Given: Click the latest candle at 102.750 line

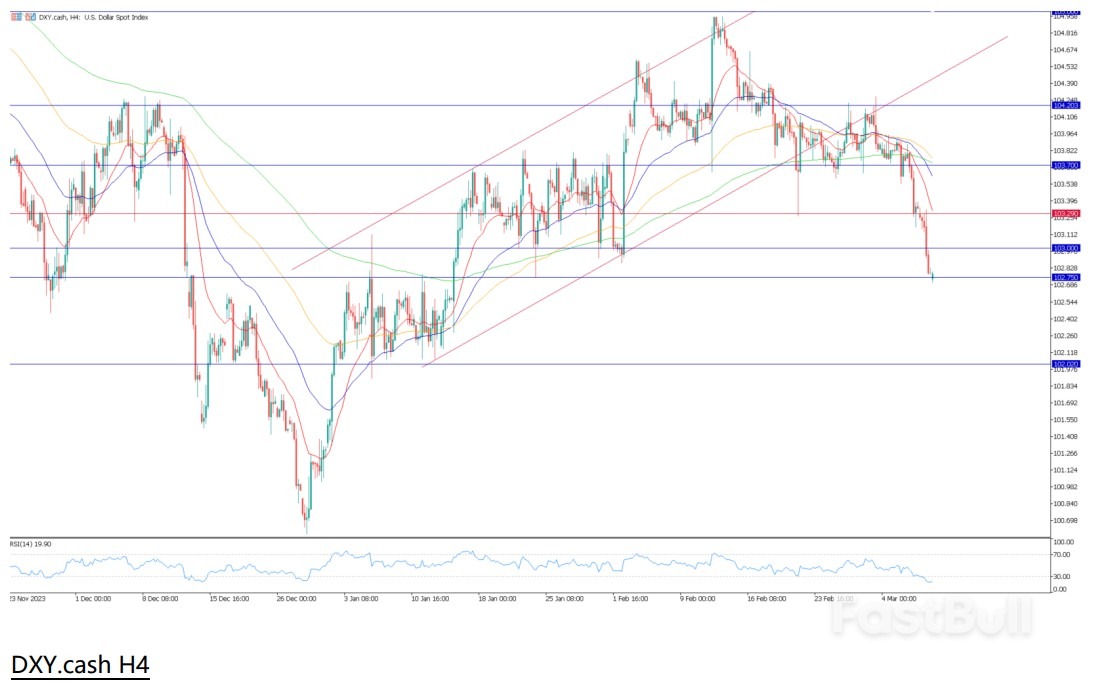Looking at the screenshot, I should coord(932,276).
